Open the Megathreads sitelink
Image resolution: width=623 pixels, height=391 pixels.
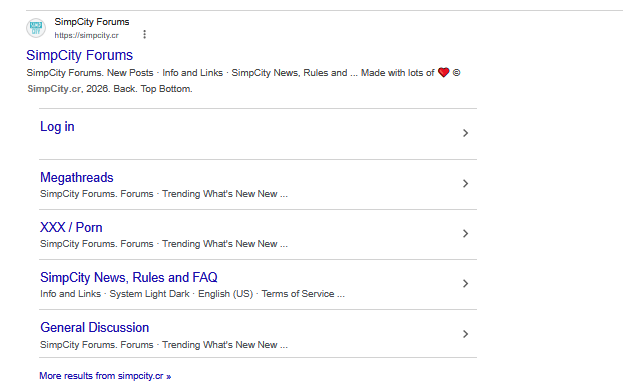click(77, 177)
